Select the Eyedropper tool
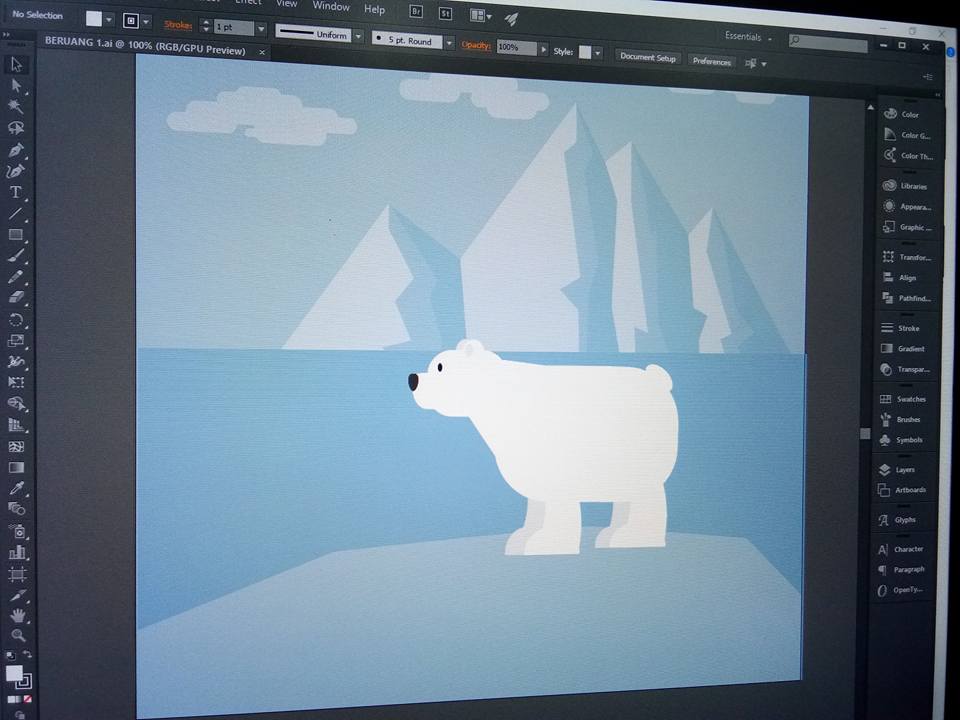The height and width of the screenshot is (720, 960). [x=16, y=489]
